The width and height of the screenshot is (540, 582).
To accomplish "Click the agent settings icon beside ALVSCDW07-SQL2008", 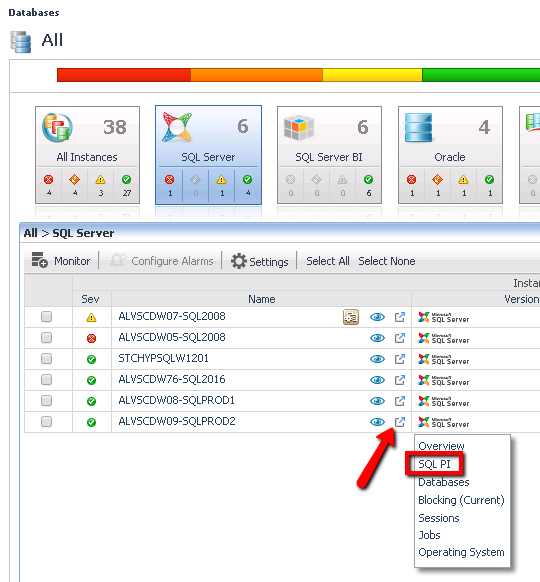I will [351, 317].
